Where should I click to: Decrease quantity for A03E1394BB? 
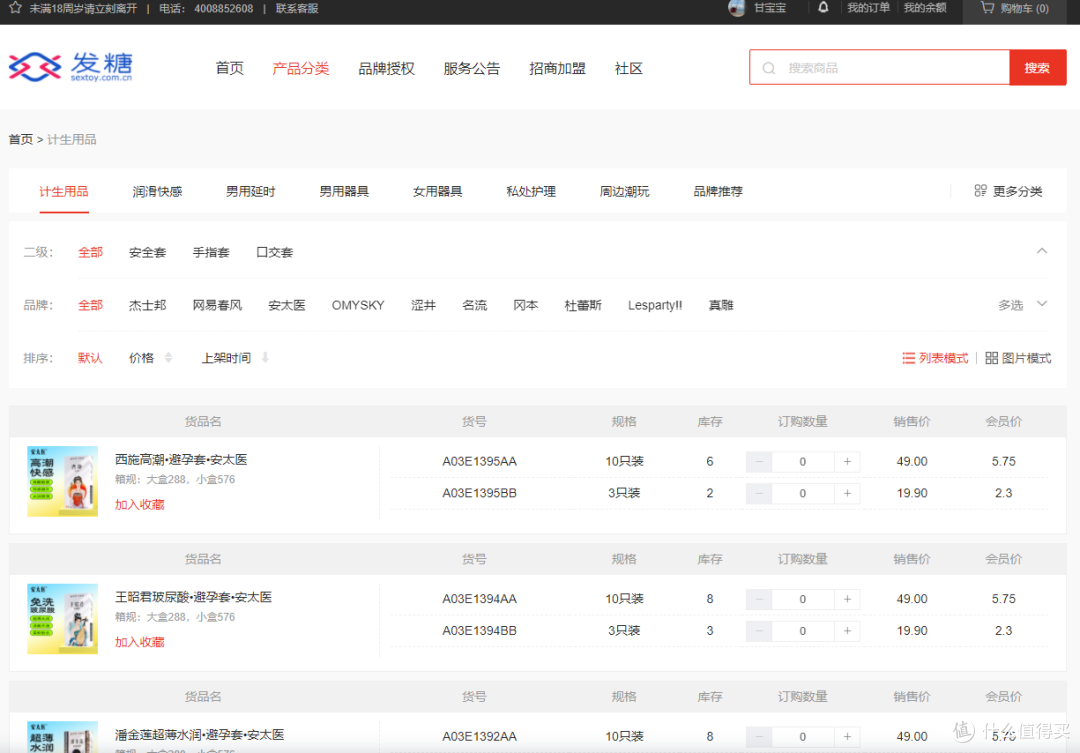pyautogui.click(x=759, y=631)
